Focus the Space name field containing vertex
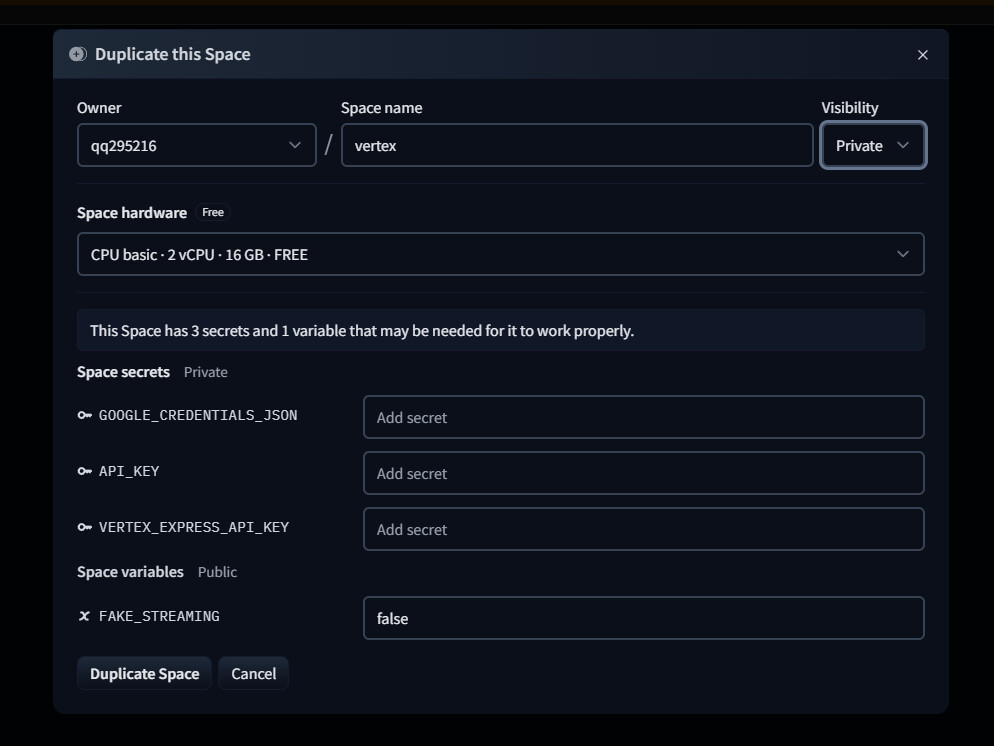The height and width of the screenshot is (746, 994). click(x=576, y=145)
